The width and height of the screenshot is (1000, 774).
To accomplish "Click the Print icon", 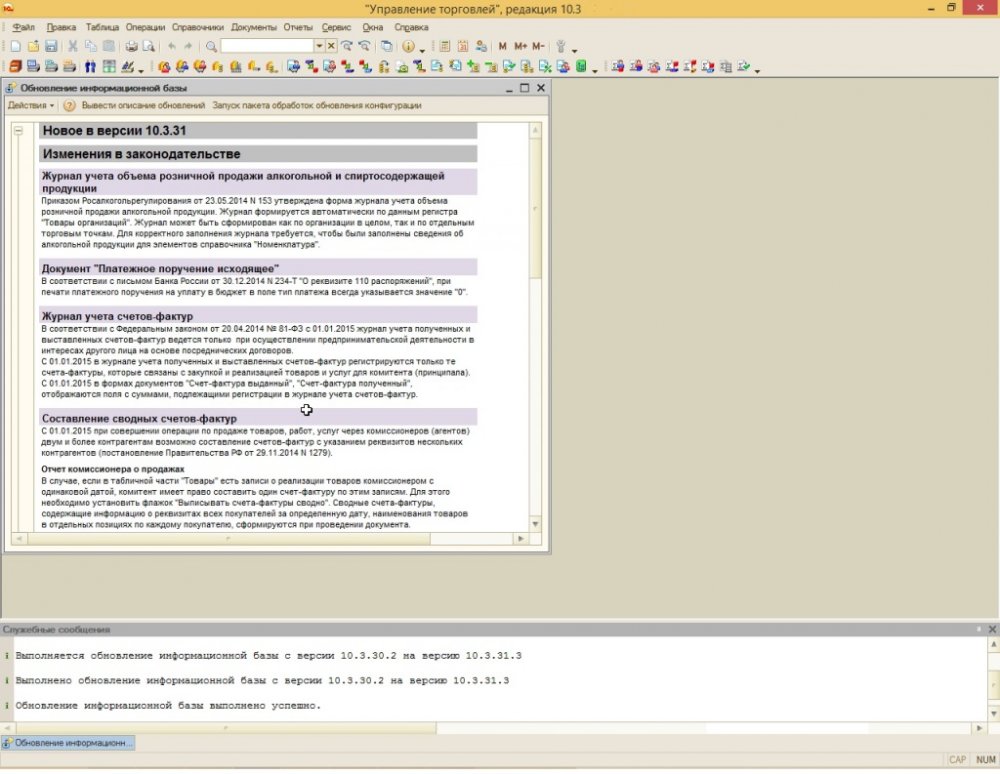I will point(131,46).
